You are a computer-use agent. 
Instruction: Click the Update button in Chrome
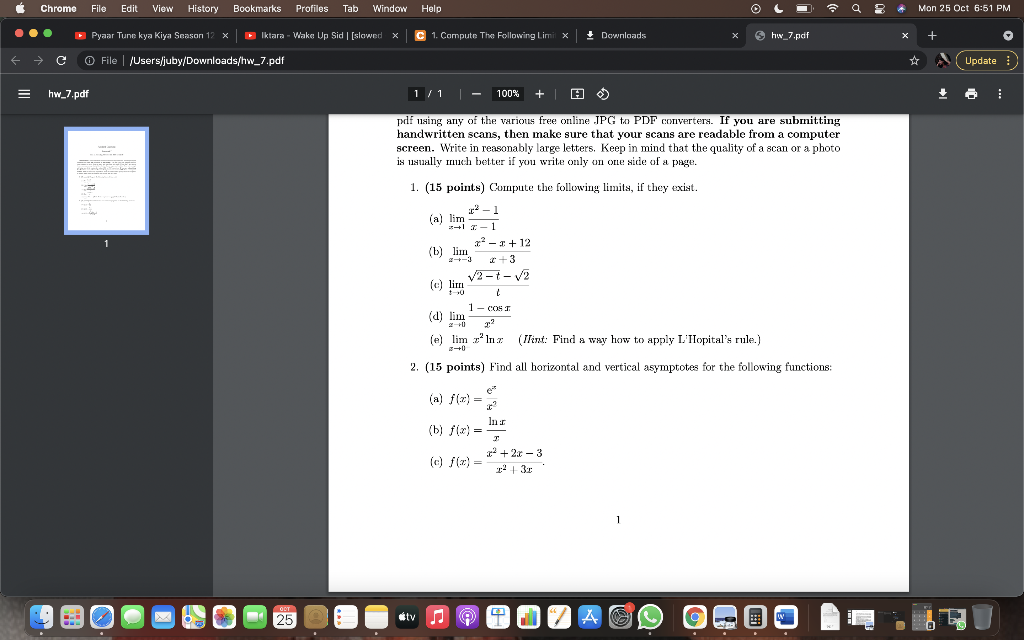986,61
